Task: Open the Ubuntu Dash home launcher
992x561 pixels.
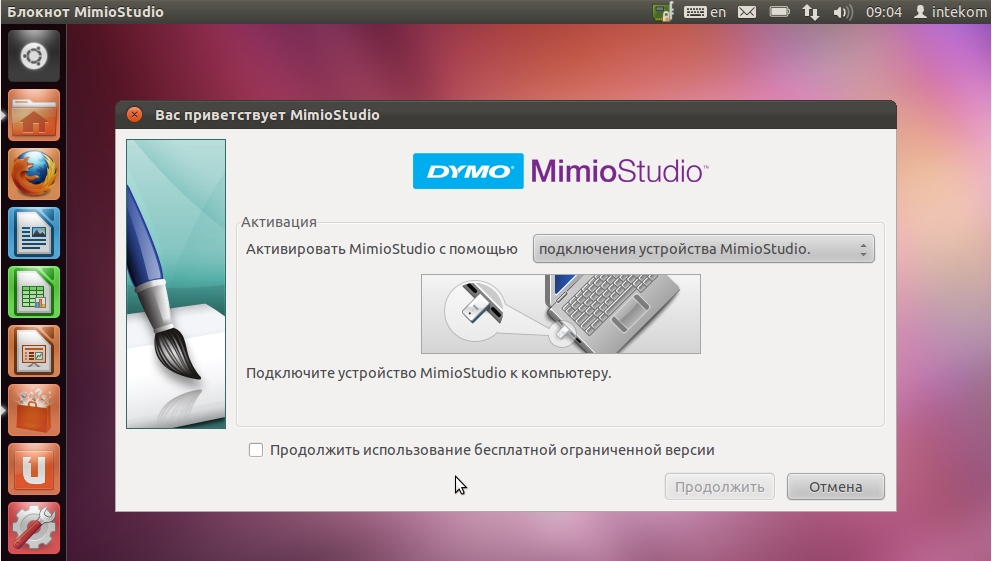Action: tap(34, 56)
